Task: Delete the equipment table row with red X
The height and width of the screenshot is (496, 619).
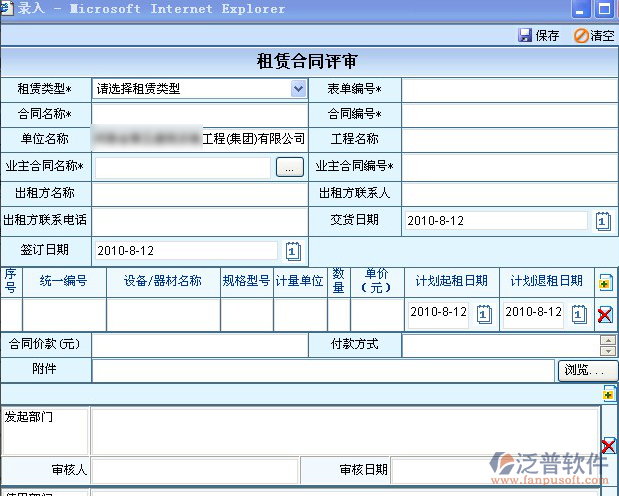Action: tap(605, 315)
